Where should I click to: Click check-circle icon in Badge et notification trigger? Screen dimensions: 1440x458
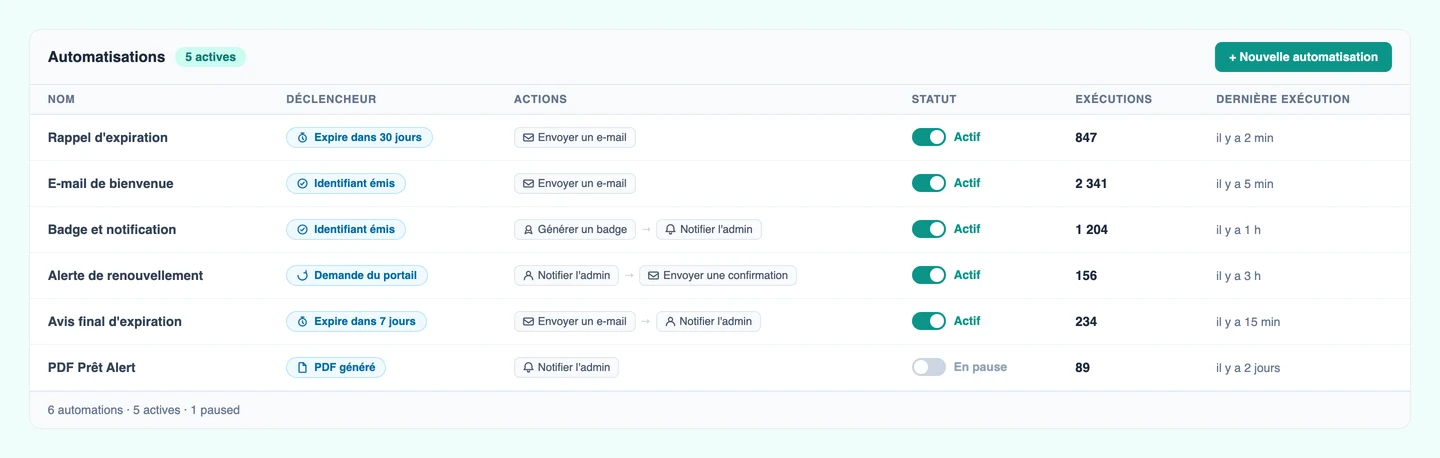click(302, 230)
